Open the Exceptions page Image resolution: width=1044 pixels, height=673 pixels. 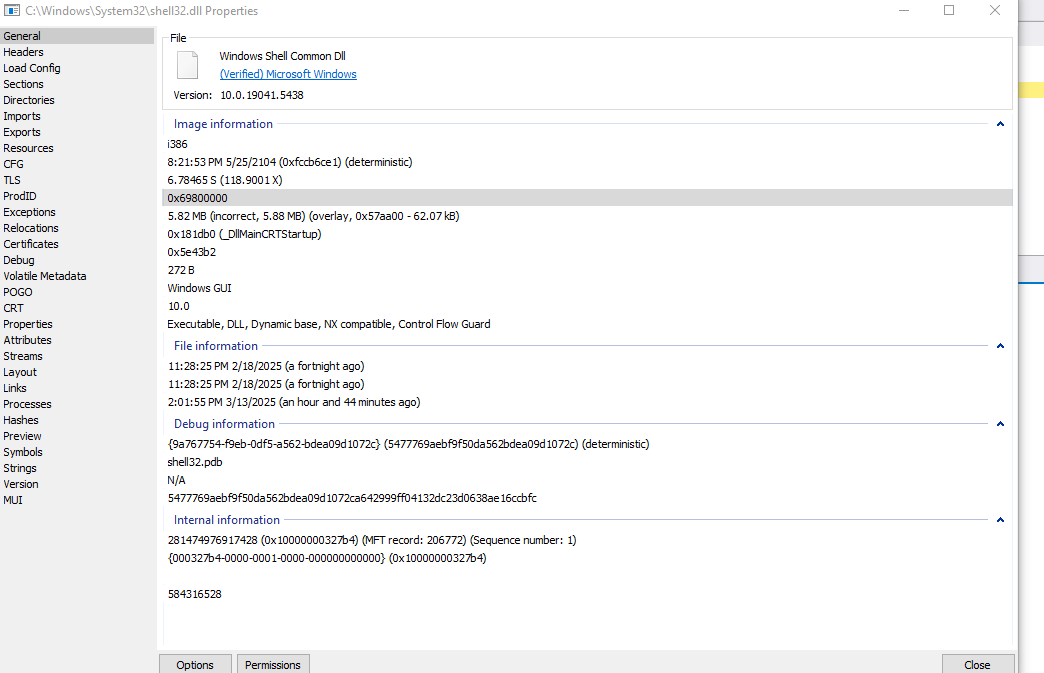pyautogui.click(x=77, y=212)
